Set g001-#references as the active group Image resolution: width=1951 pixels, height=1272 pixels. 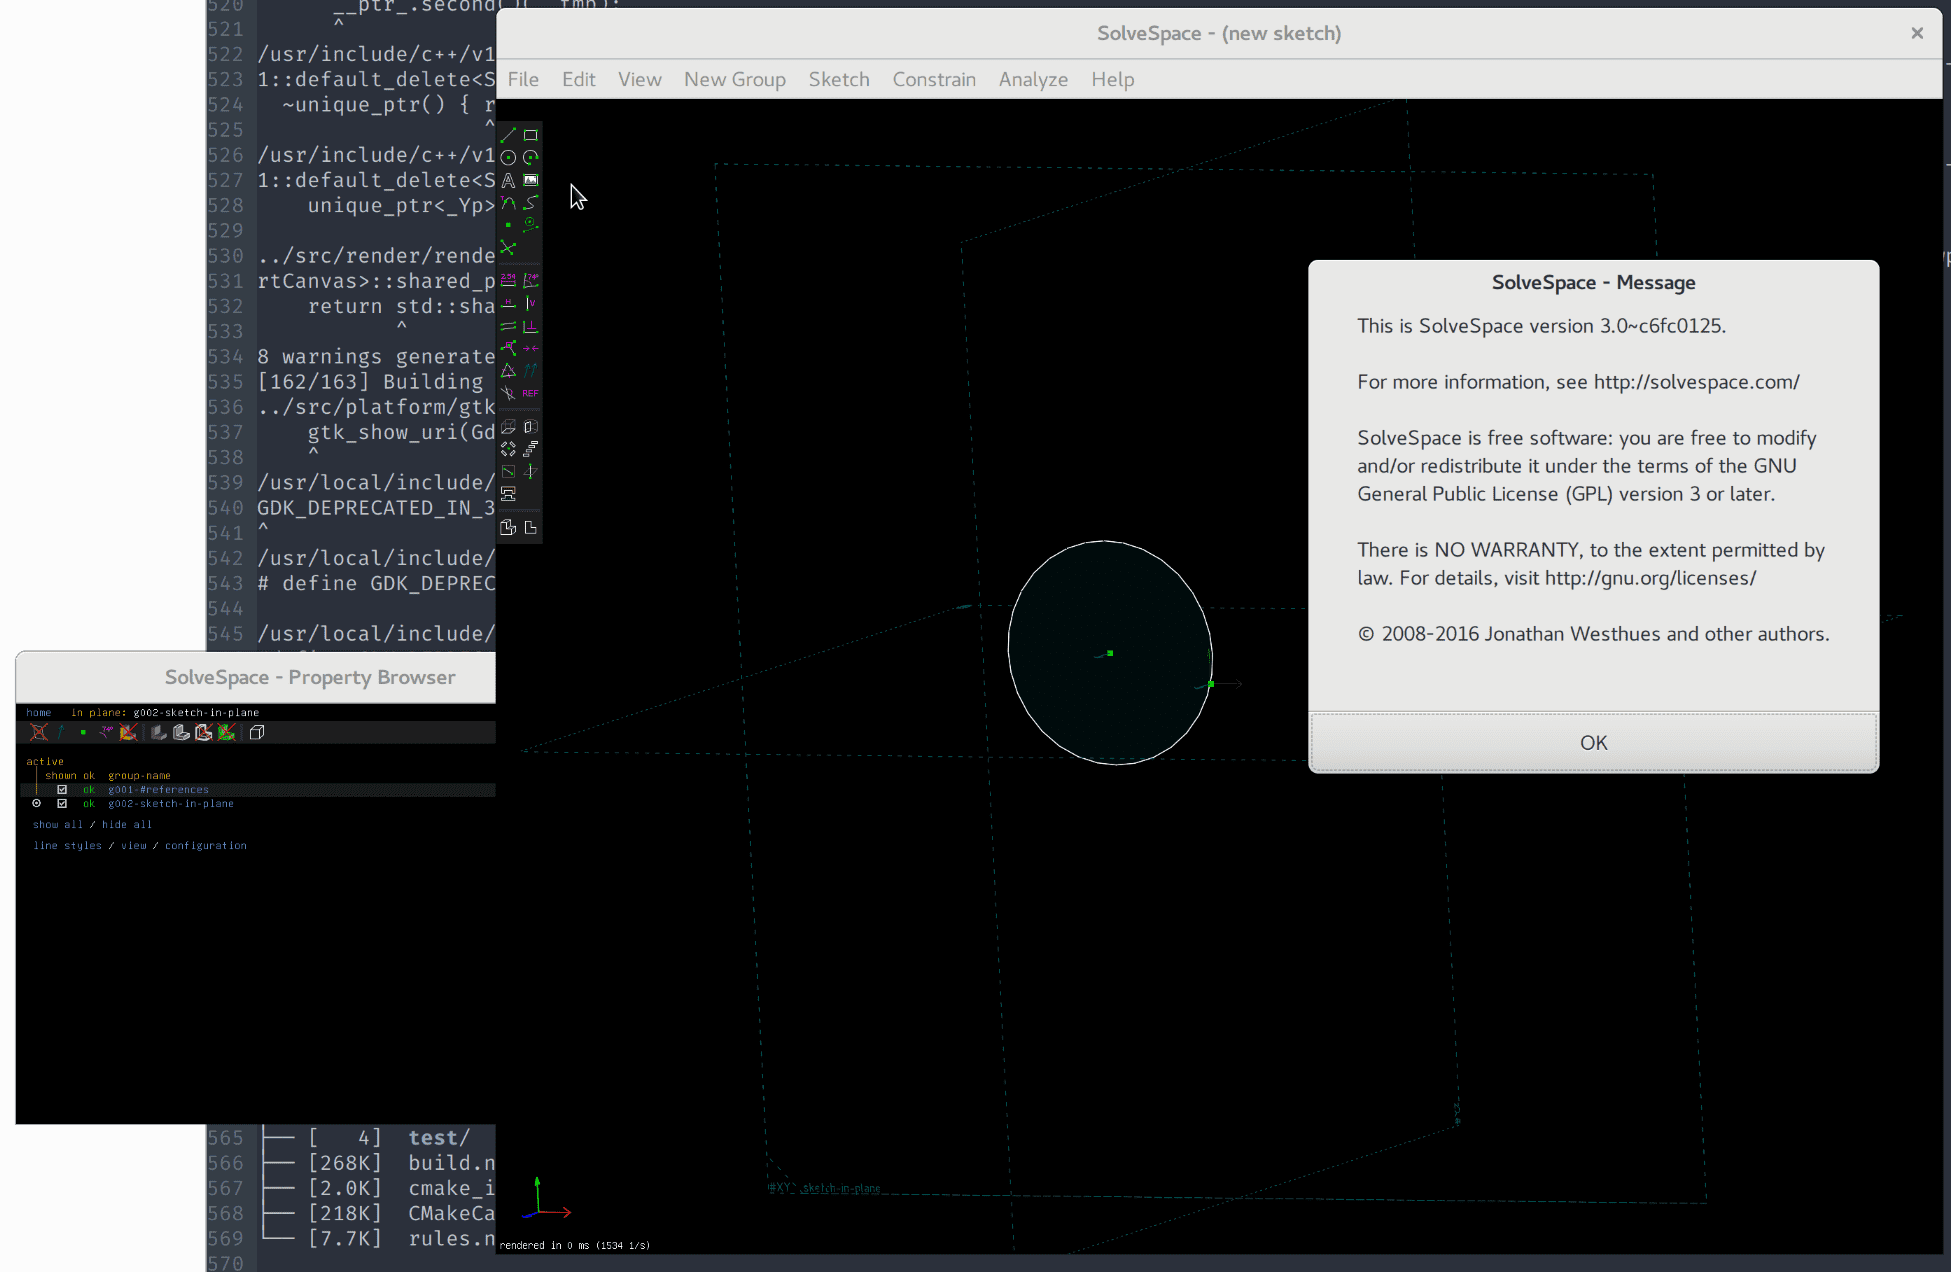click(37, 789)
